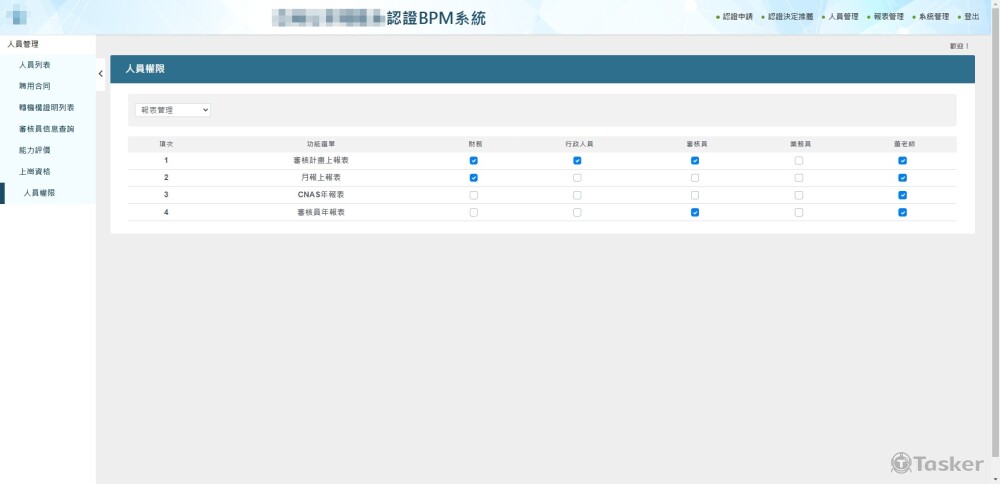Uncheck 董老師 for CNAS年報表
The width and height of the screenshot is (1000, 484).
[x=902, y=195]
